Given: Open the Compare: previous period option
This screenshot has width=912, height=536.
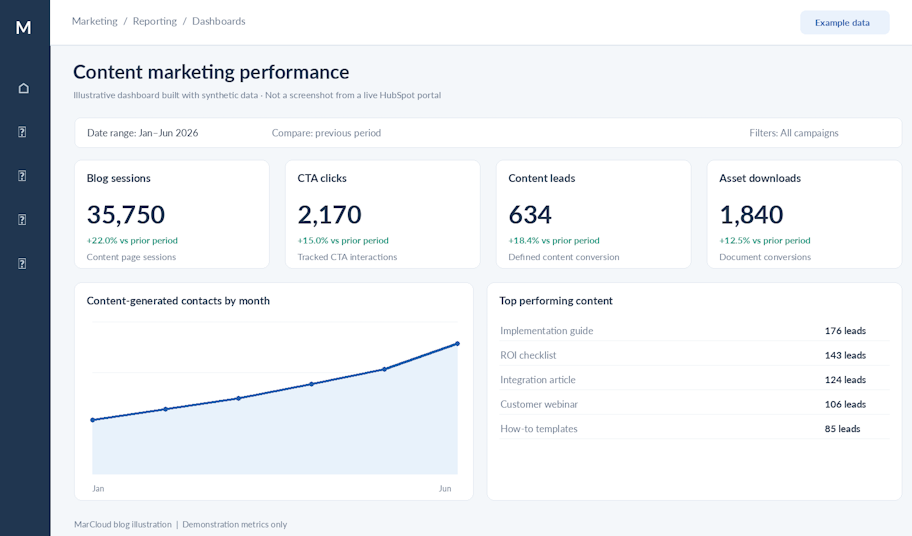Looking at the screenshot, I should tap(326, 133).
